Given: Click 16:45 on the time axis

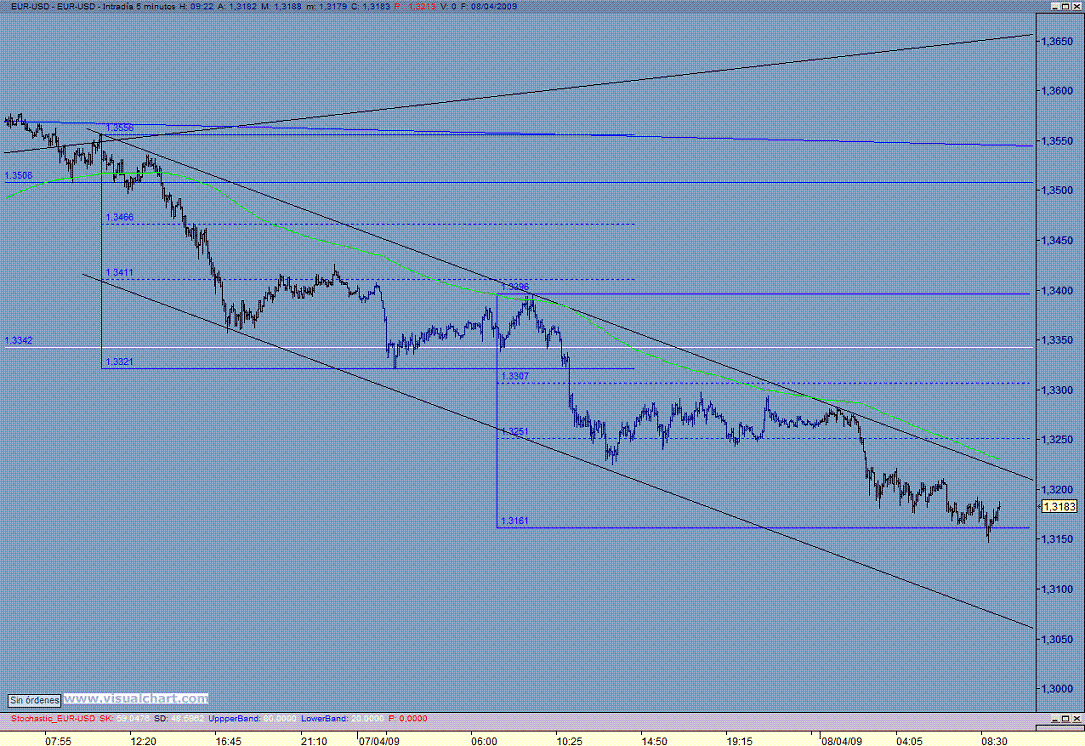Looking at the screenshot, I should tap(228, 741).
